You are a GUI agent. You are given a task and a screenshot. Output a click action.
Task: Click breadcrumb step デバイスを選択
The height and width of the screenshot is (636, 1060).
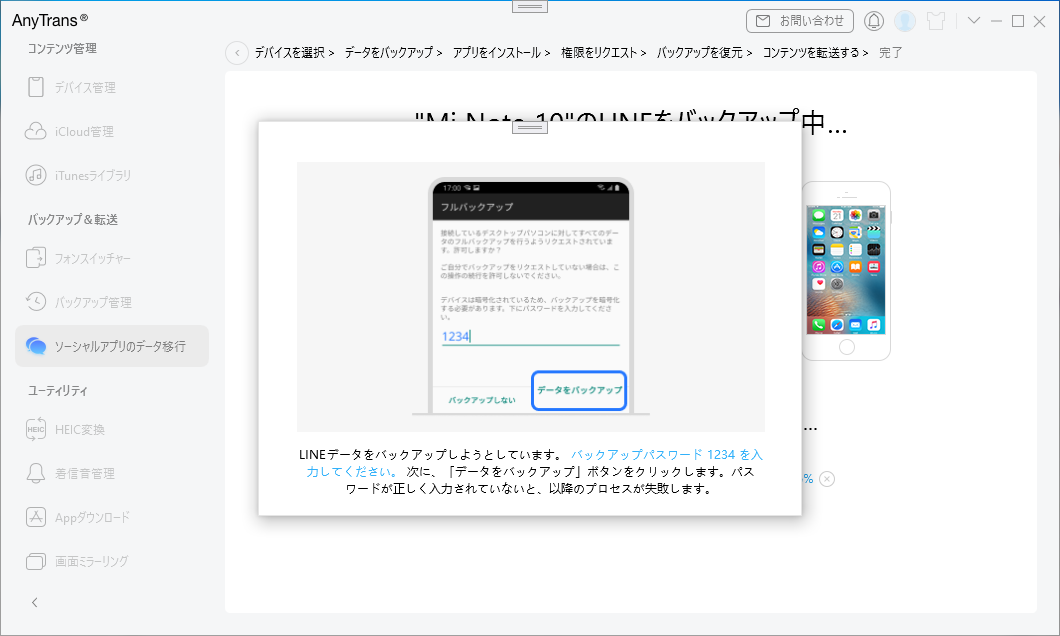tap(290, 53)
